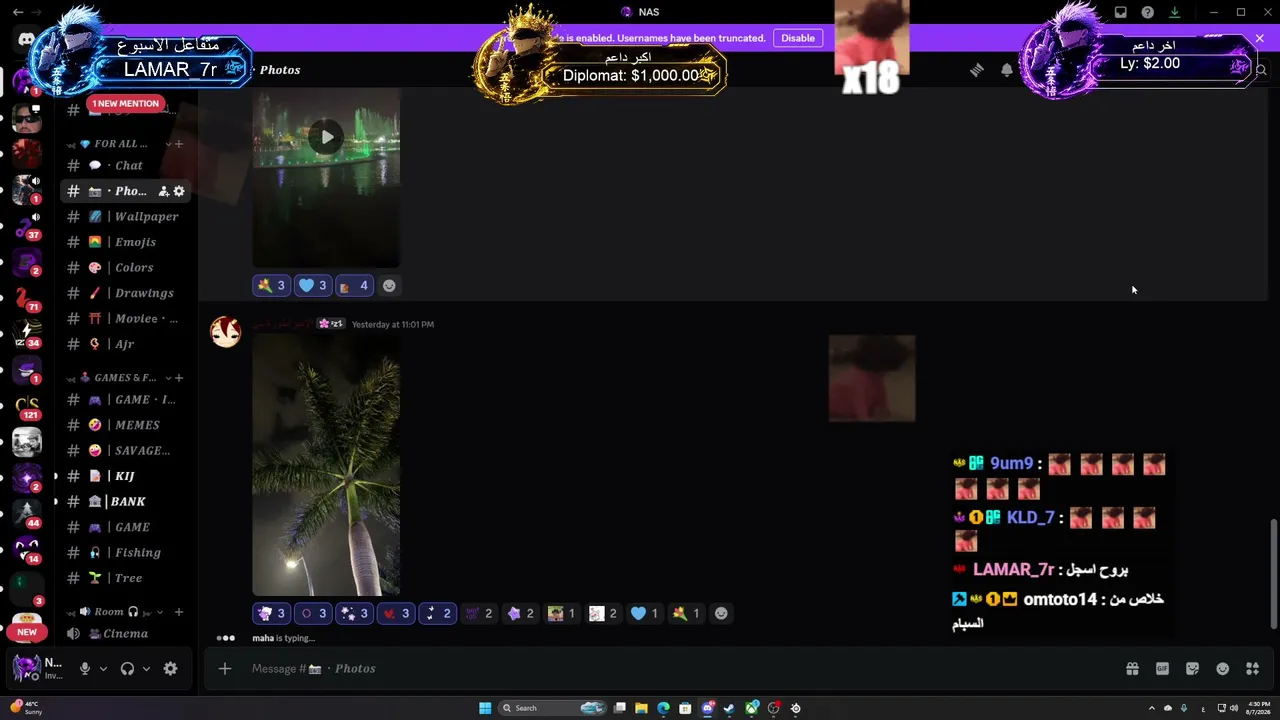This screenshot has width=1280, height=720.
Task: Open Windows Start menu
Action: [485, 708]
